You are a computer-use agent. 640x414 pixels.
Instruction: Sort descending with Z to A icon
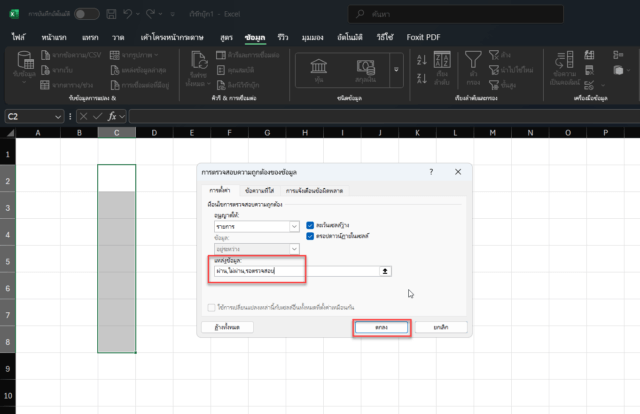pos(422,78)
